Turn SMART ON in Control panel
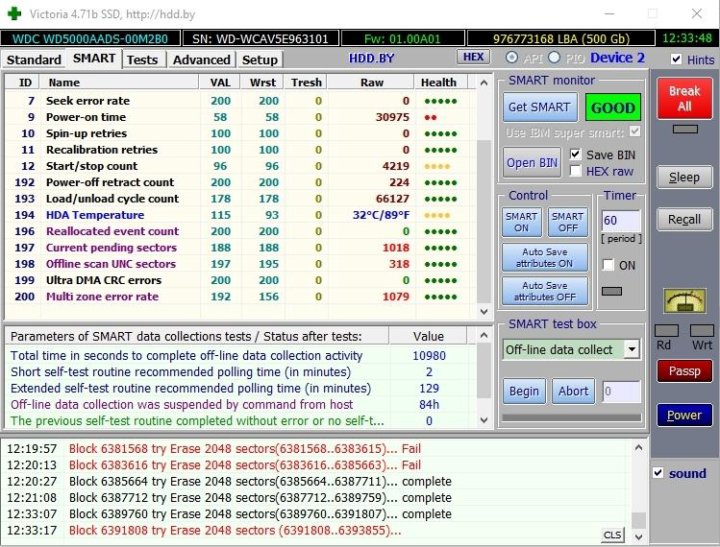Screen dimensions: 720x547 [521, 222]
